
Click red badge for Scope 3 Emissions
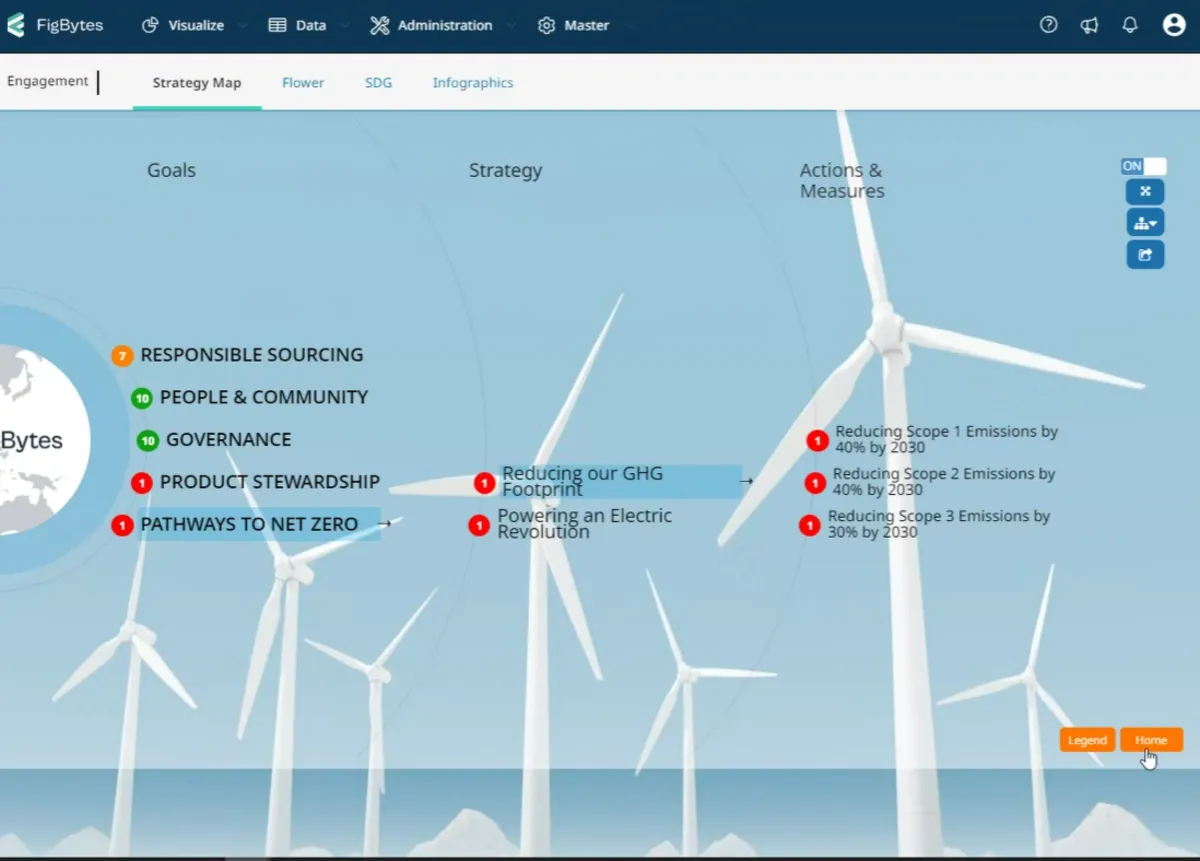coord(810,525)
